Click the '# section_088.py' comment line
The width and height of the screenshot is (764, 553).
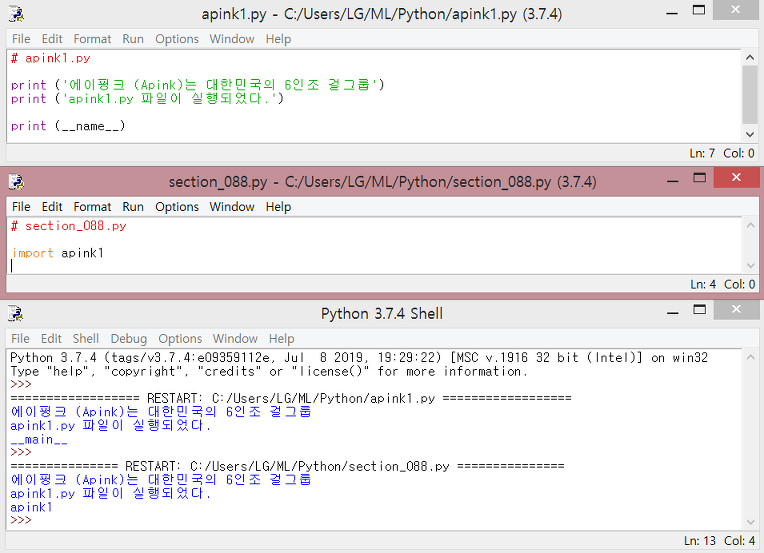click(x=69, y=226)
